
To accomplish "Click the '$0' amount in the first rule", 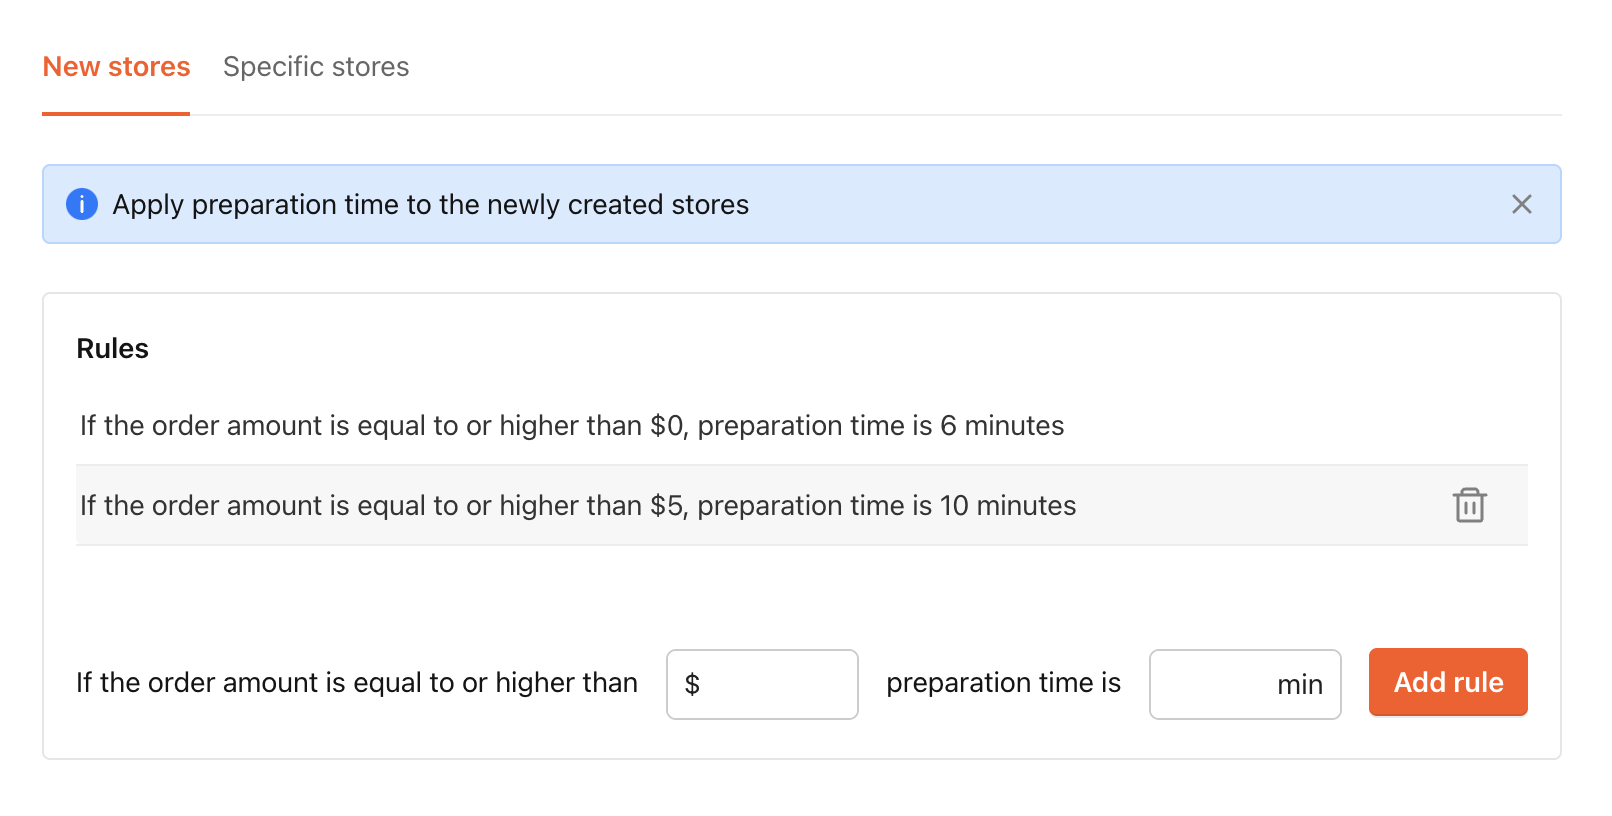I will coord(667,425).
